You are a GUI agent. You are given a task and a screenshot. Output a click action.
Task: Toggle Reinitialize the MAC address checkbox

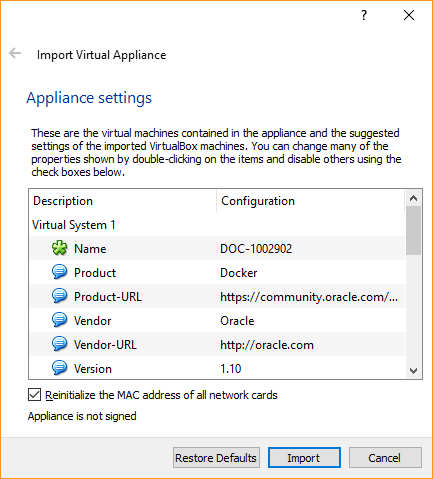click(35, 395)
